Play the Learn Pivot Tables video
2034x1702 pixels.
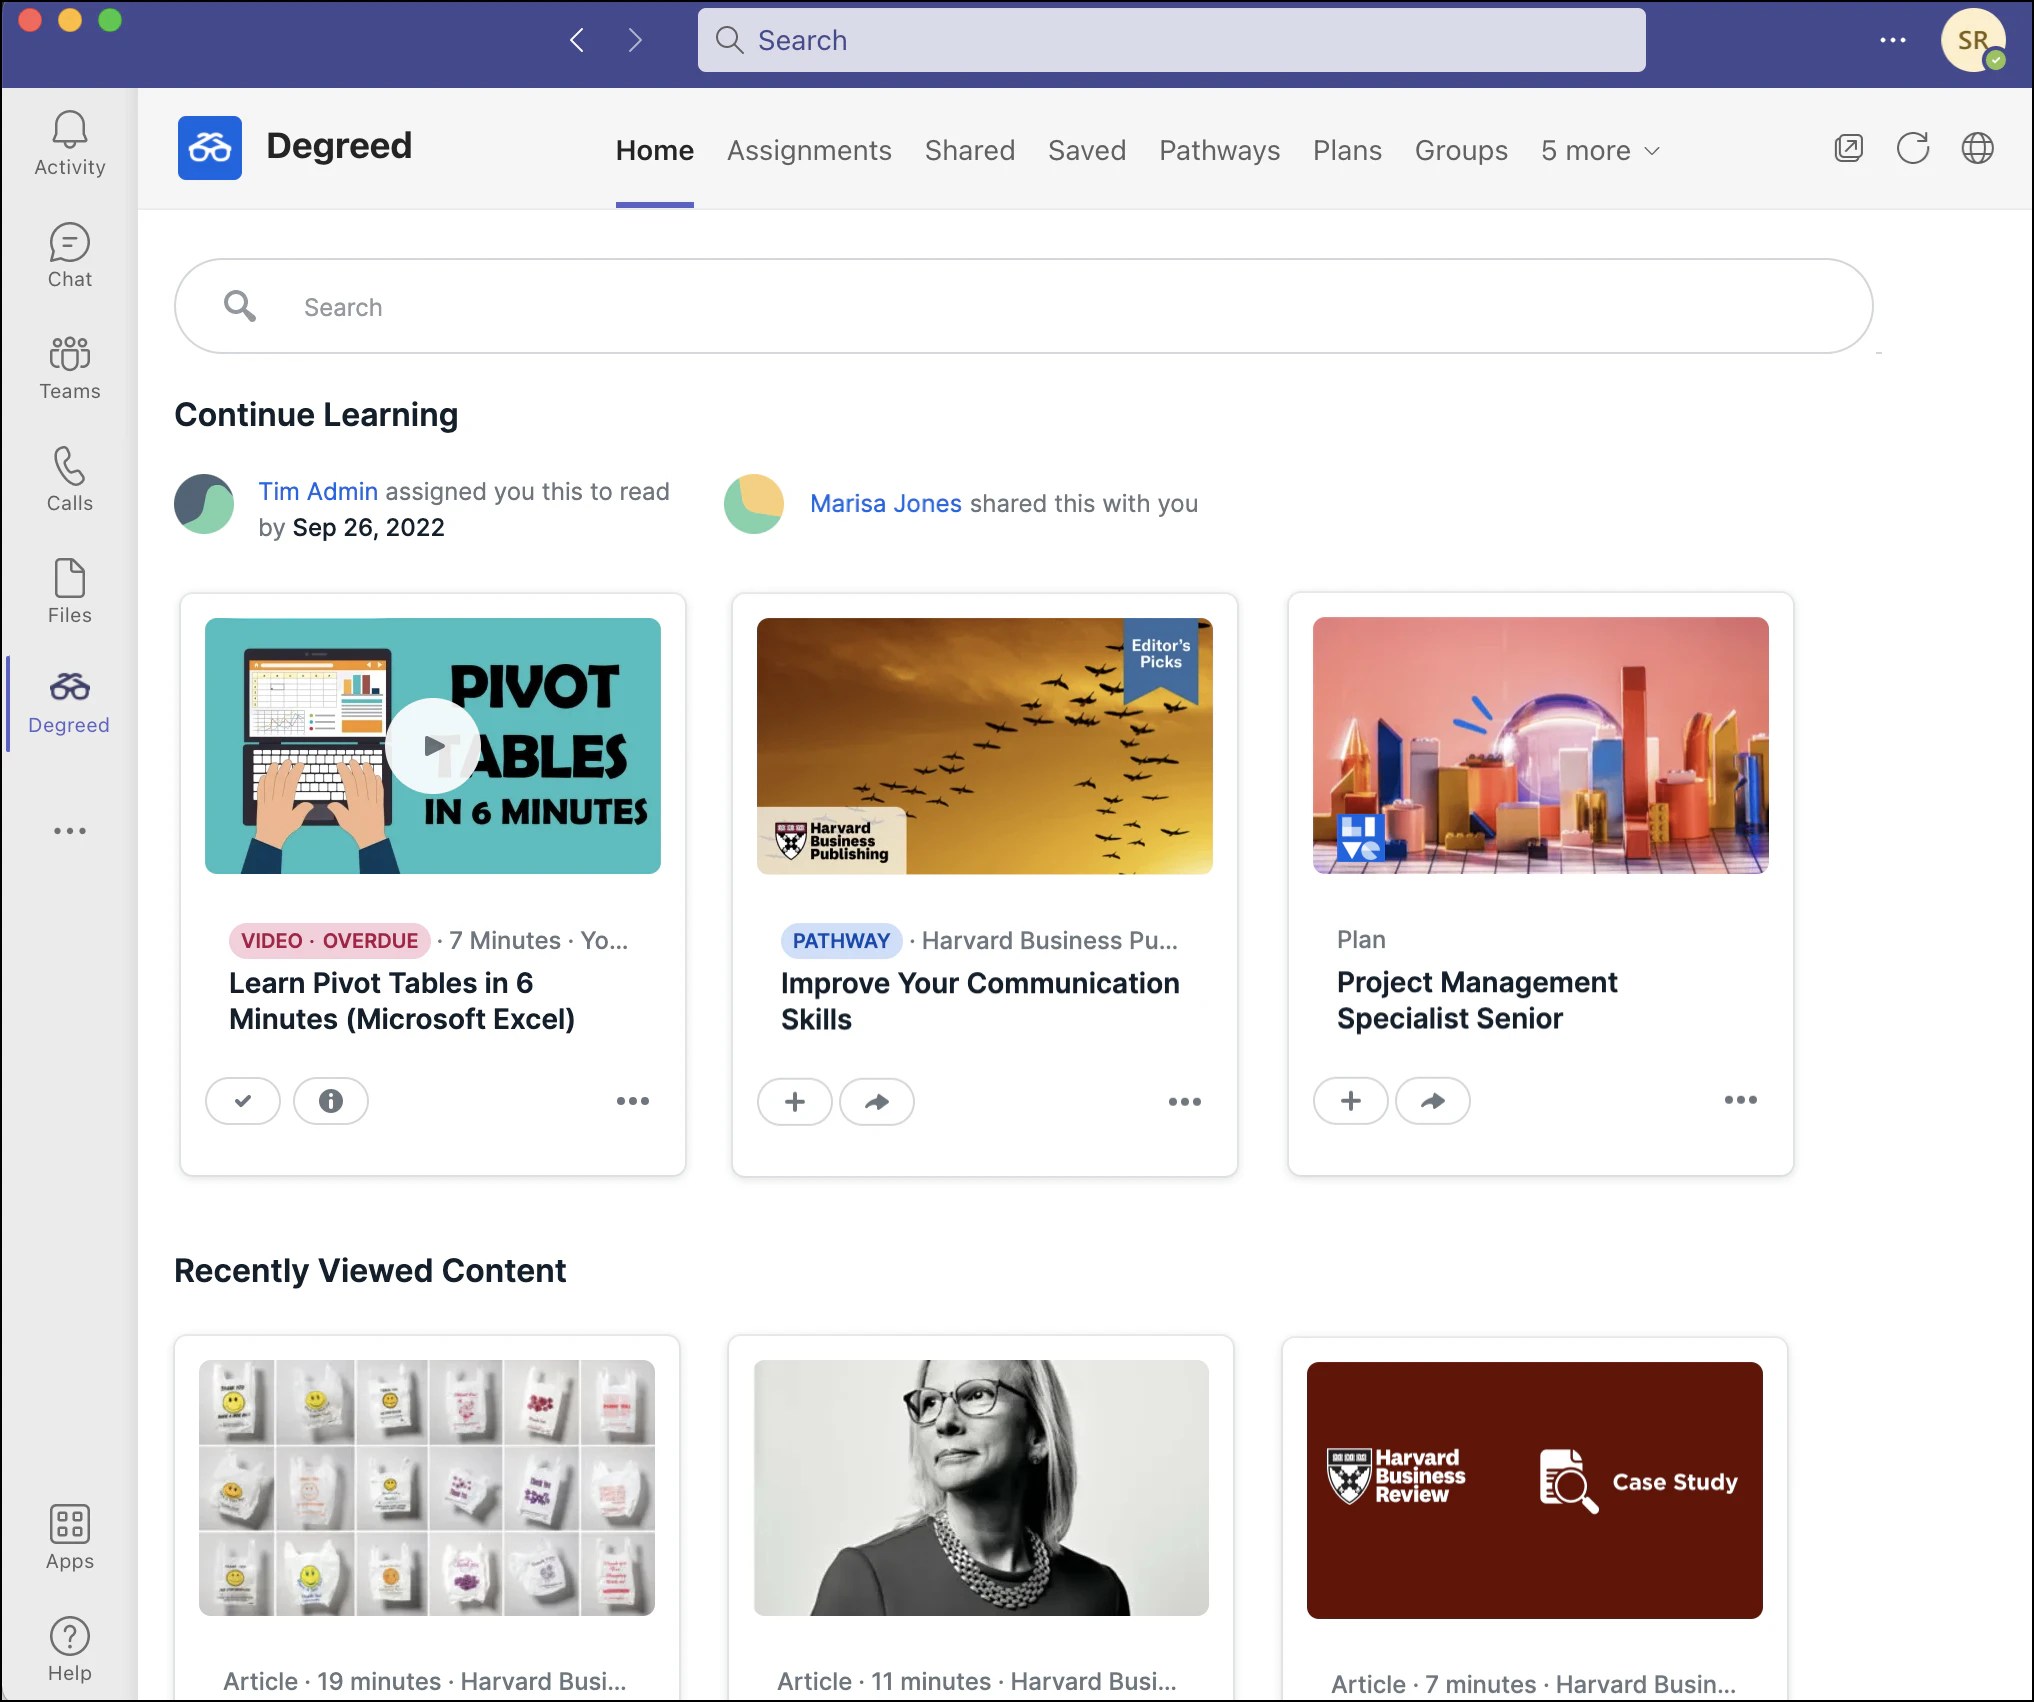pyautogui.click(x=434, y=745)
